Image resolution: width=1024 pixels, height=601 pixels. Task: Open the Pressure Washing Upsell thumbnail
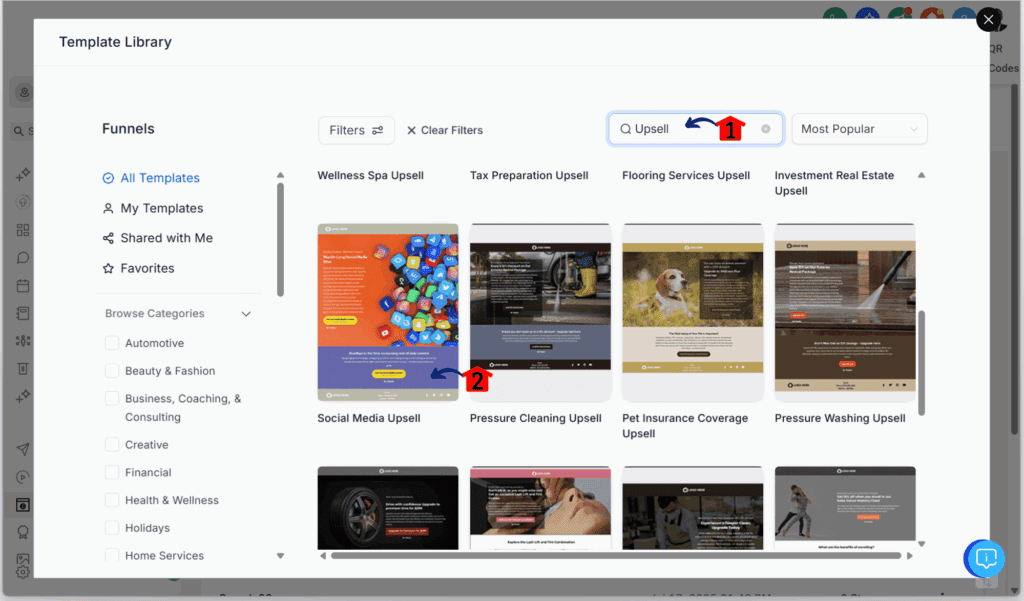(845, 312)
